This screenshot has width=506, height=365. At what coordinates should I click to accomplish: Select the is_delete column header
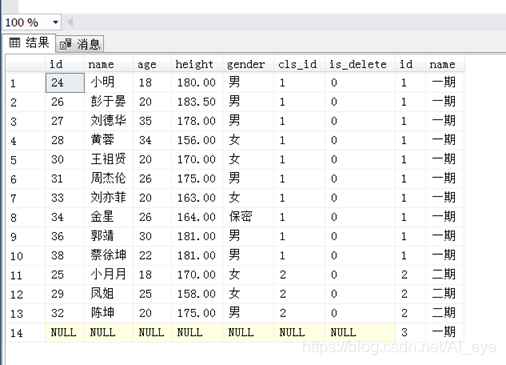pos(360,64)
